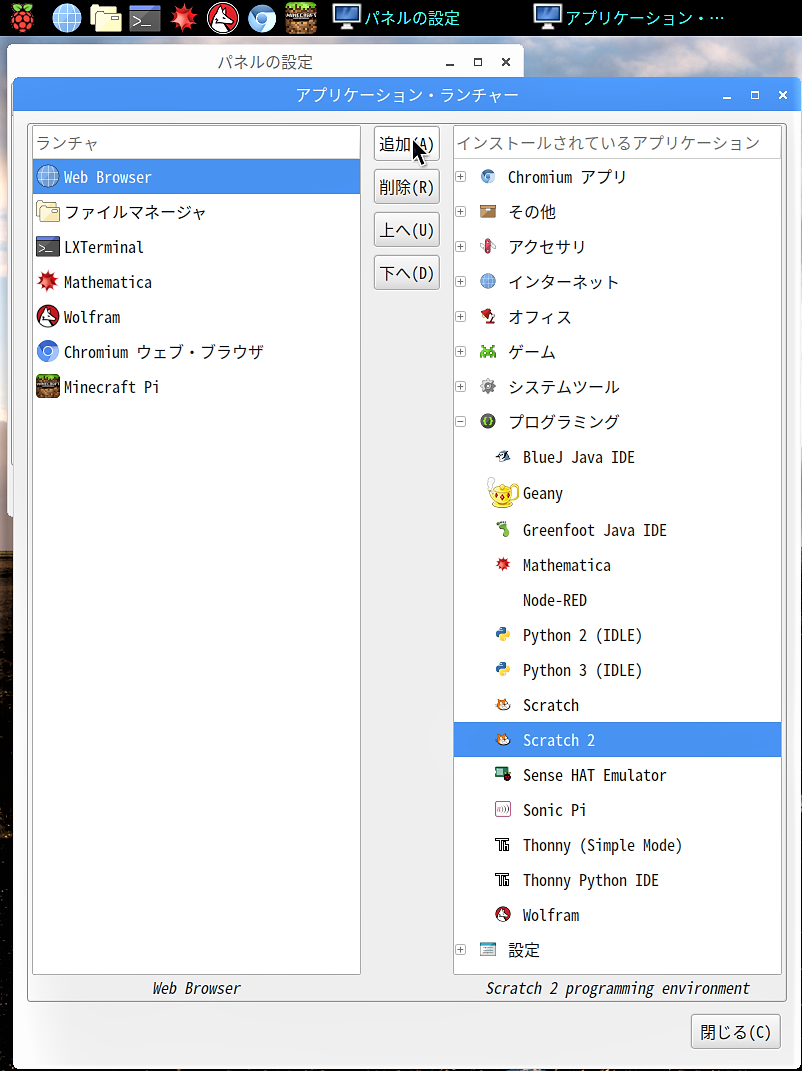Click the オフィス category icon
Image resolution: width=802 pixels, height=1071 pixels.
[488, 317]
